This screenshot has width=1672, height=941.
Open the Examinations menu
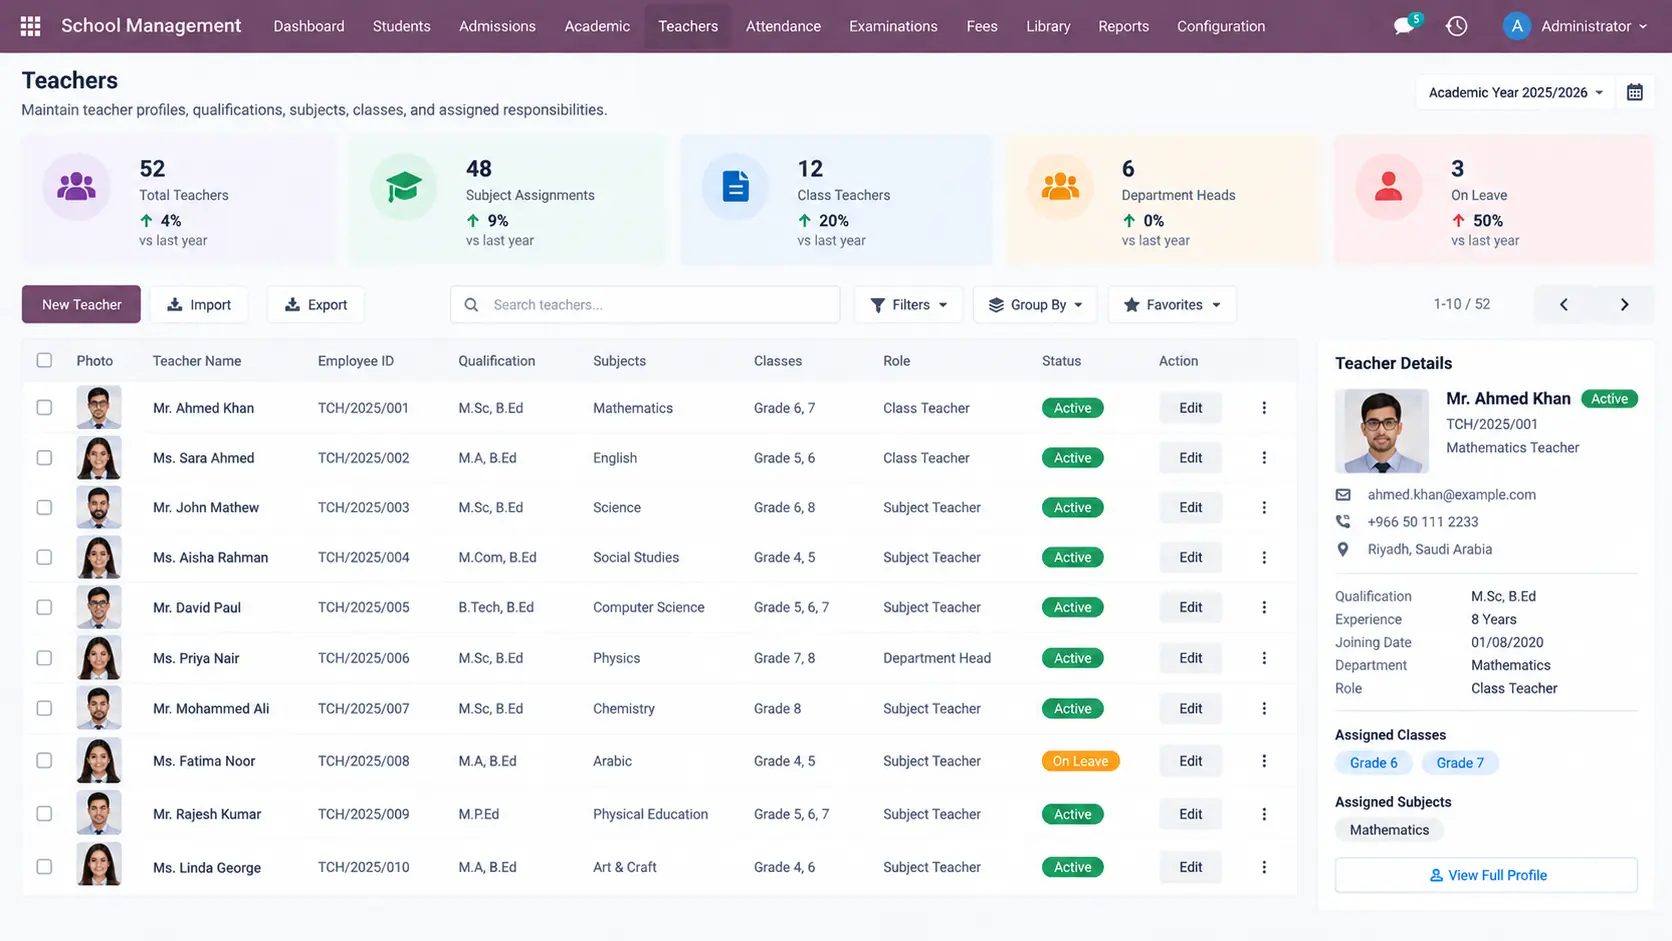(893, 26)
